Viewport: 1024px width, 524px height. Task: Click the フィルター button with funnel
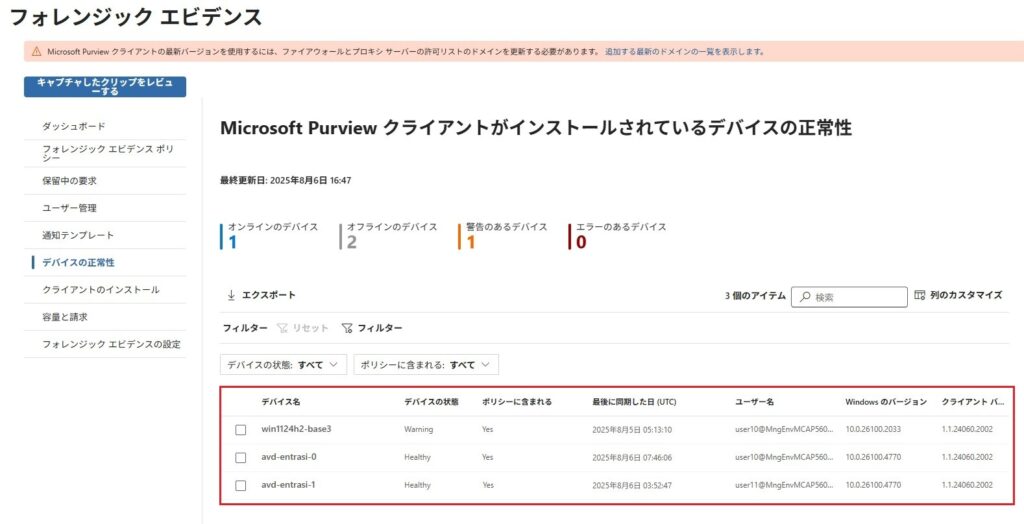tap(372, 328)
